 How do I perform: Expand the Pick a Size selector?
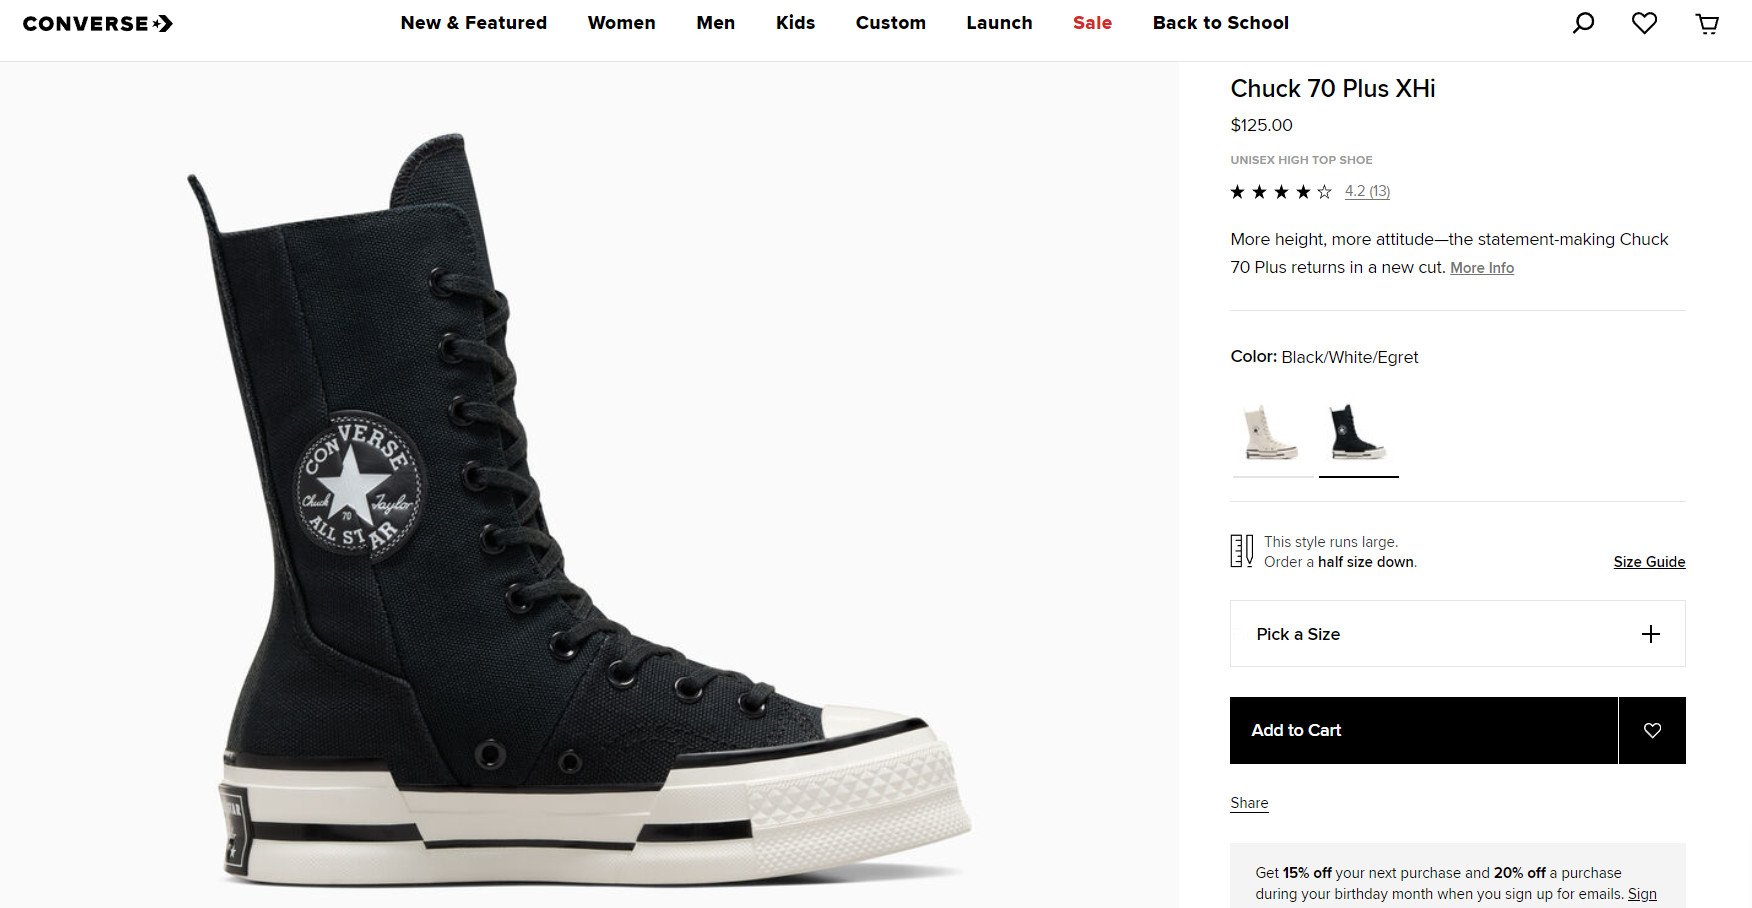(x=1456, y=634)
